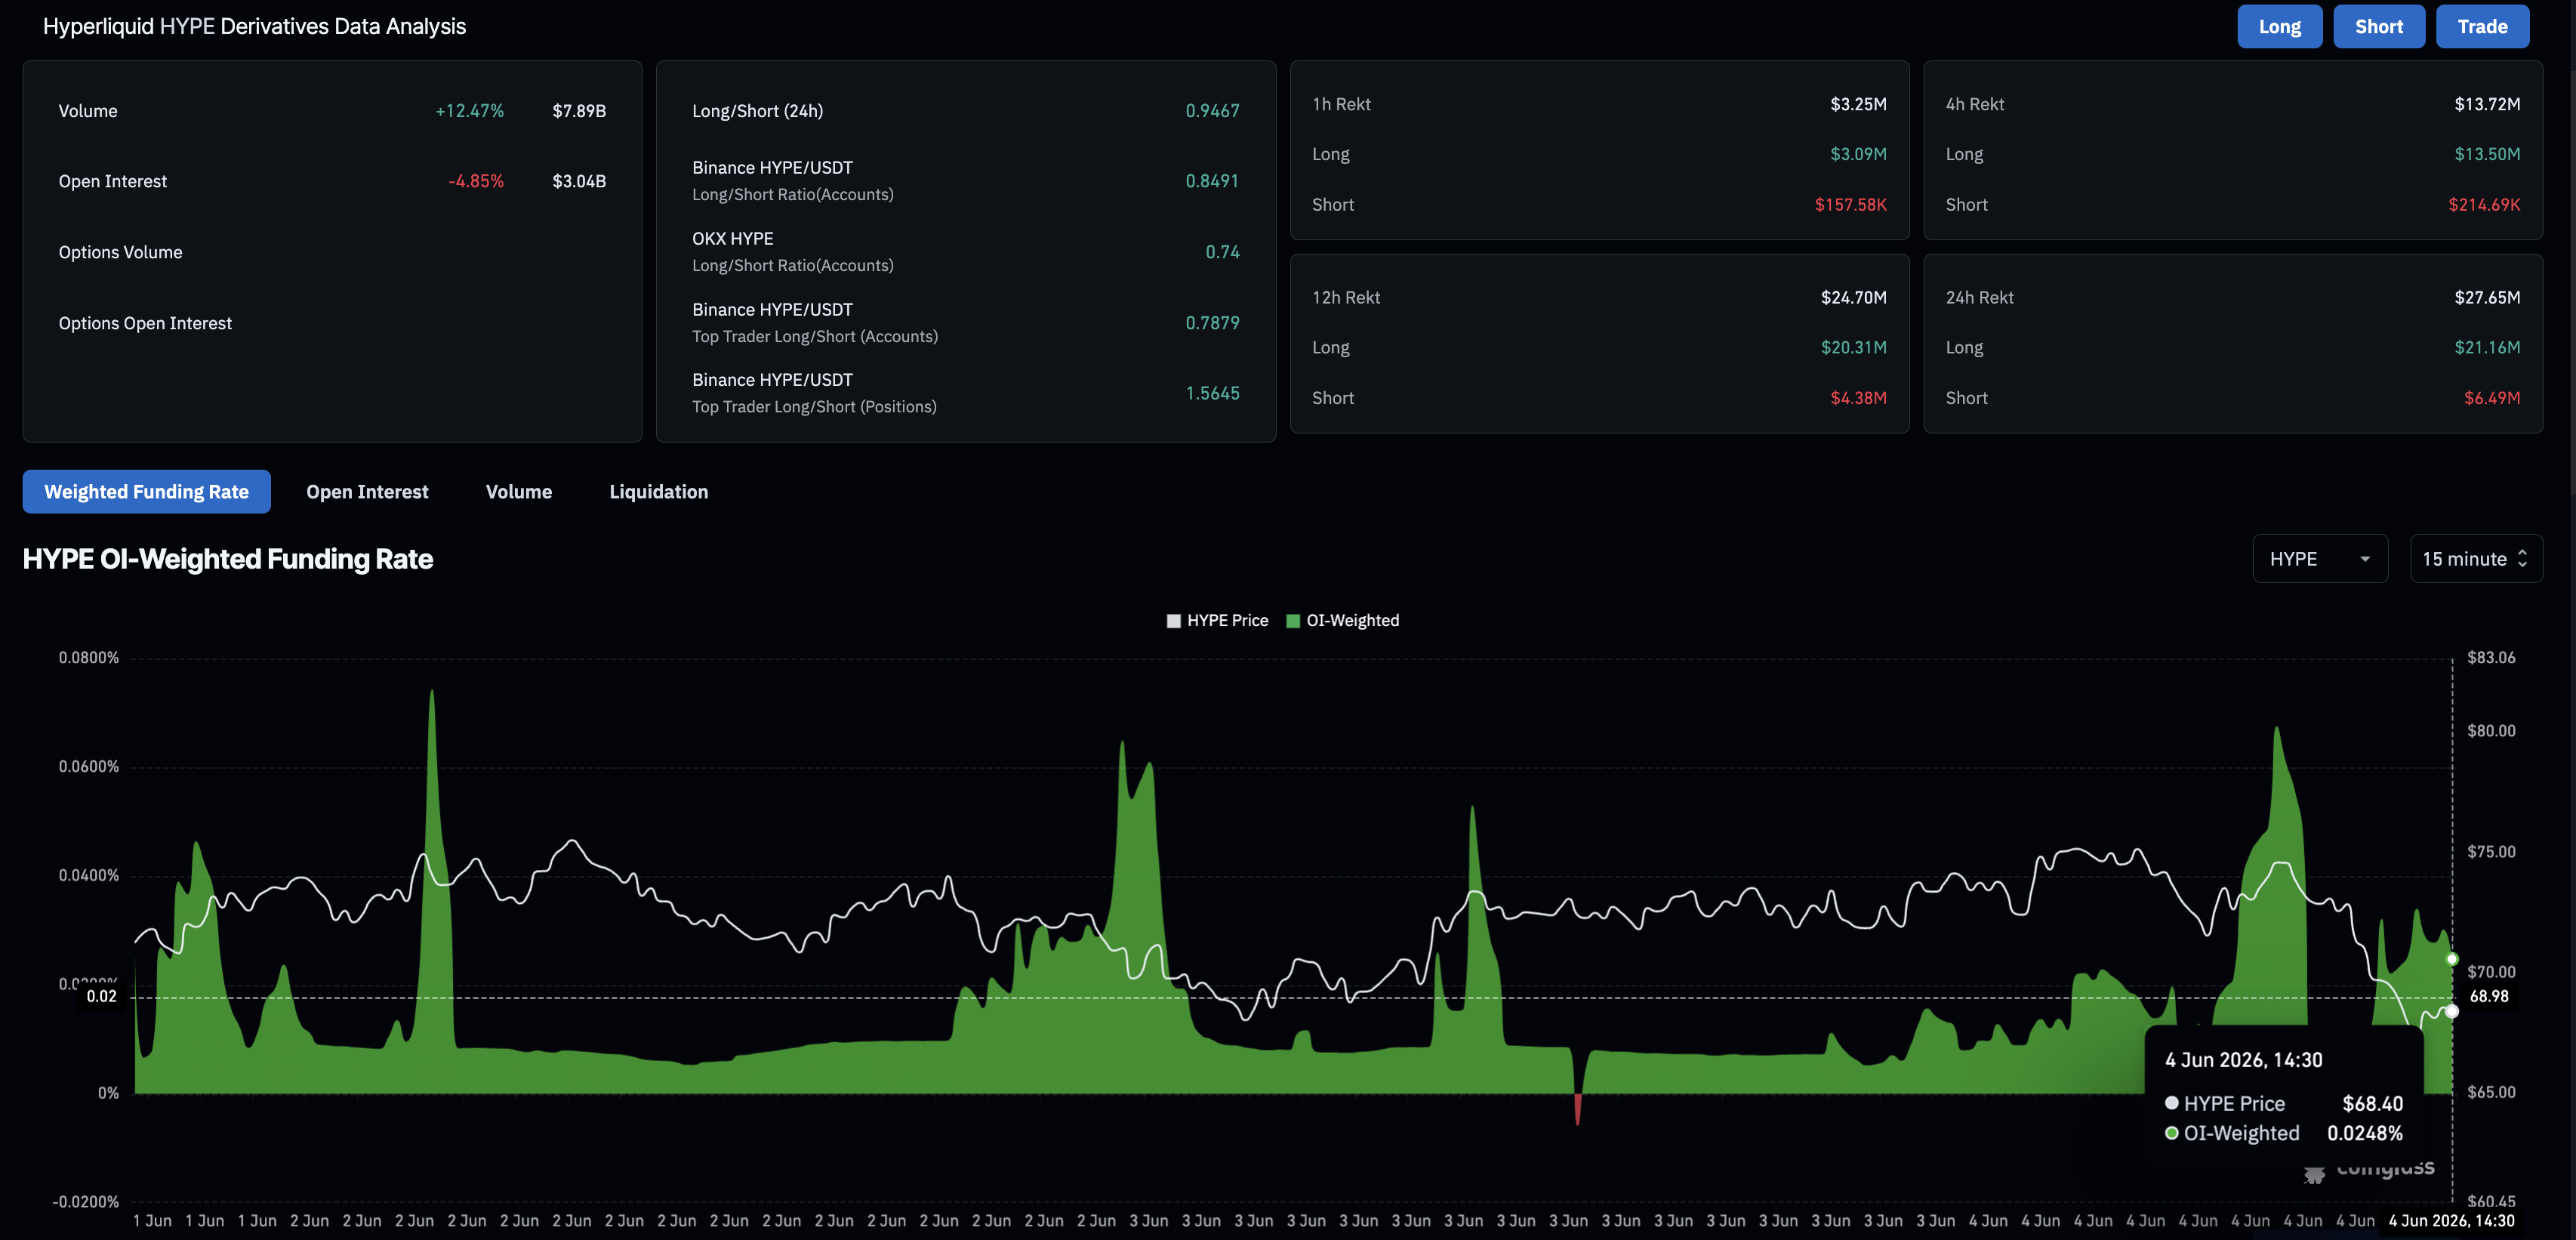This screenshot has width=2576, height=1240.
Task: Select 1h Rekt long value $3.09M
Action: [x=1858, y=154]
